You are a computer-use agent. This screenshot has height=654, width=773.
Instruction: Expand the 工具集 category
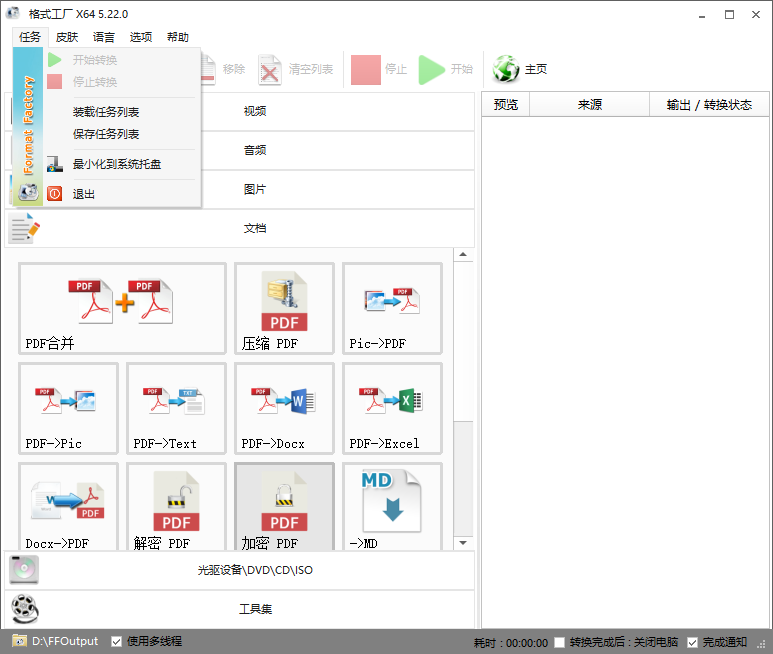(240, 609)
